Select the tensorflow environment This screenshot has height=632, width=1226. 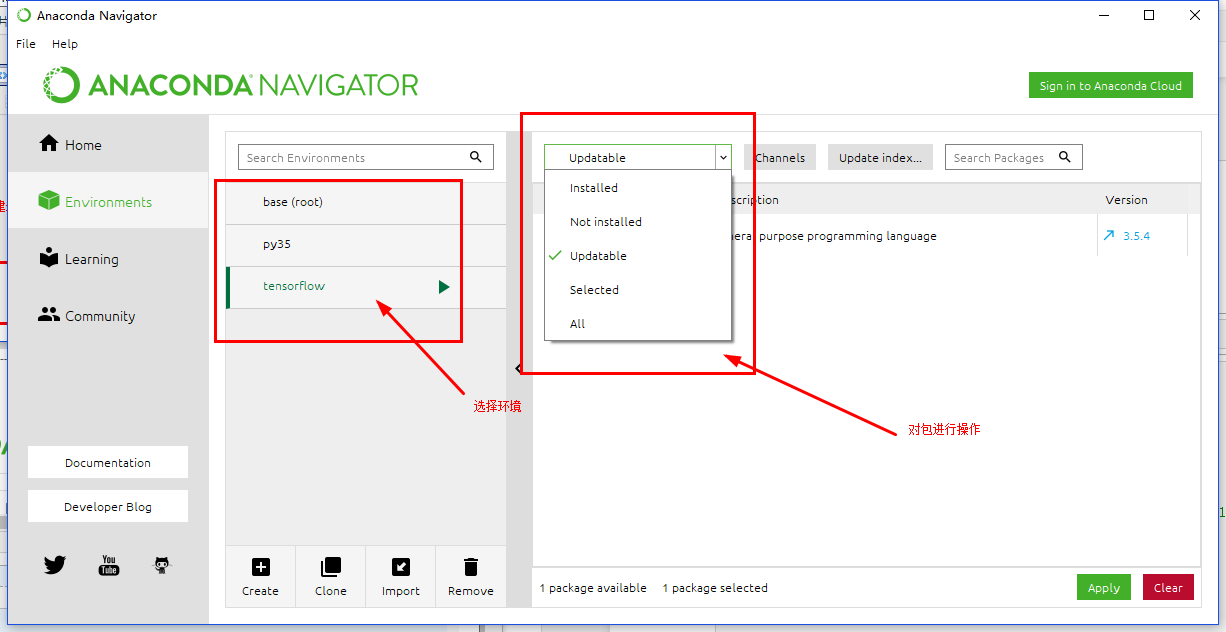366,286
